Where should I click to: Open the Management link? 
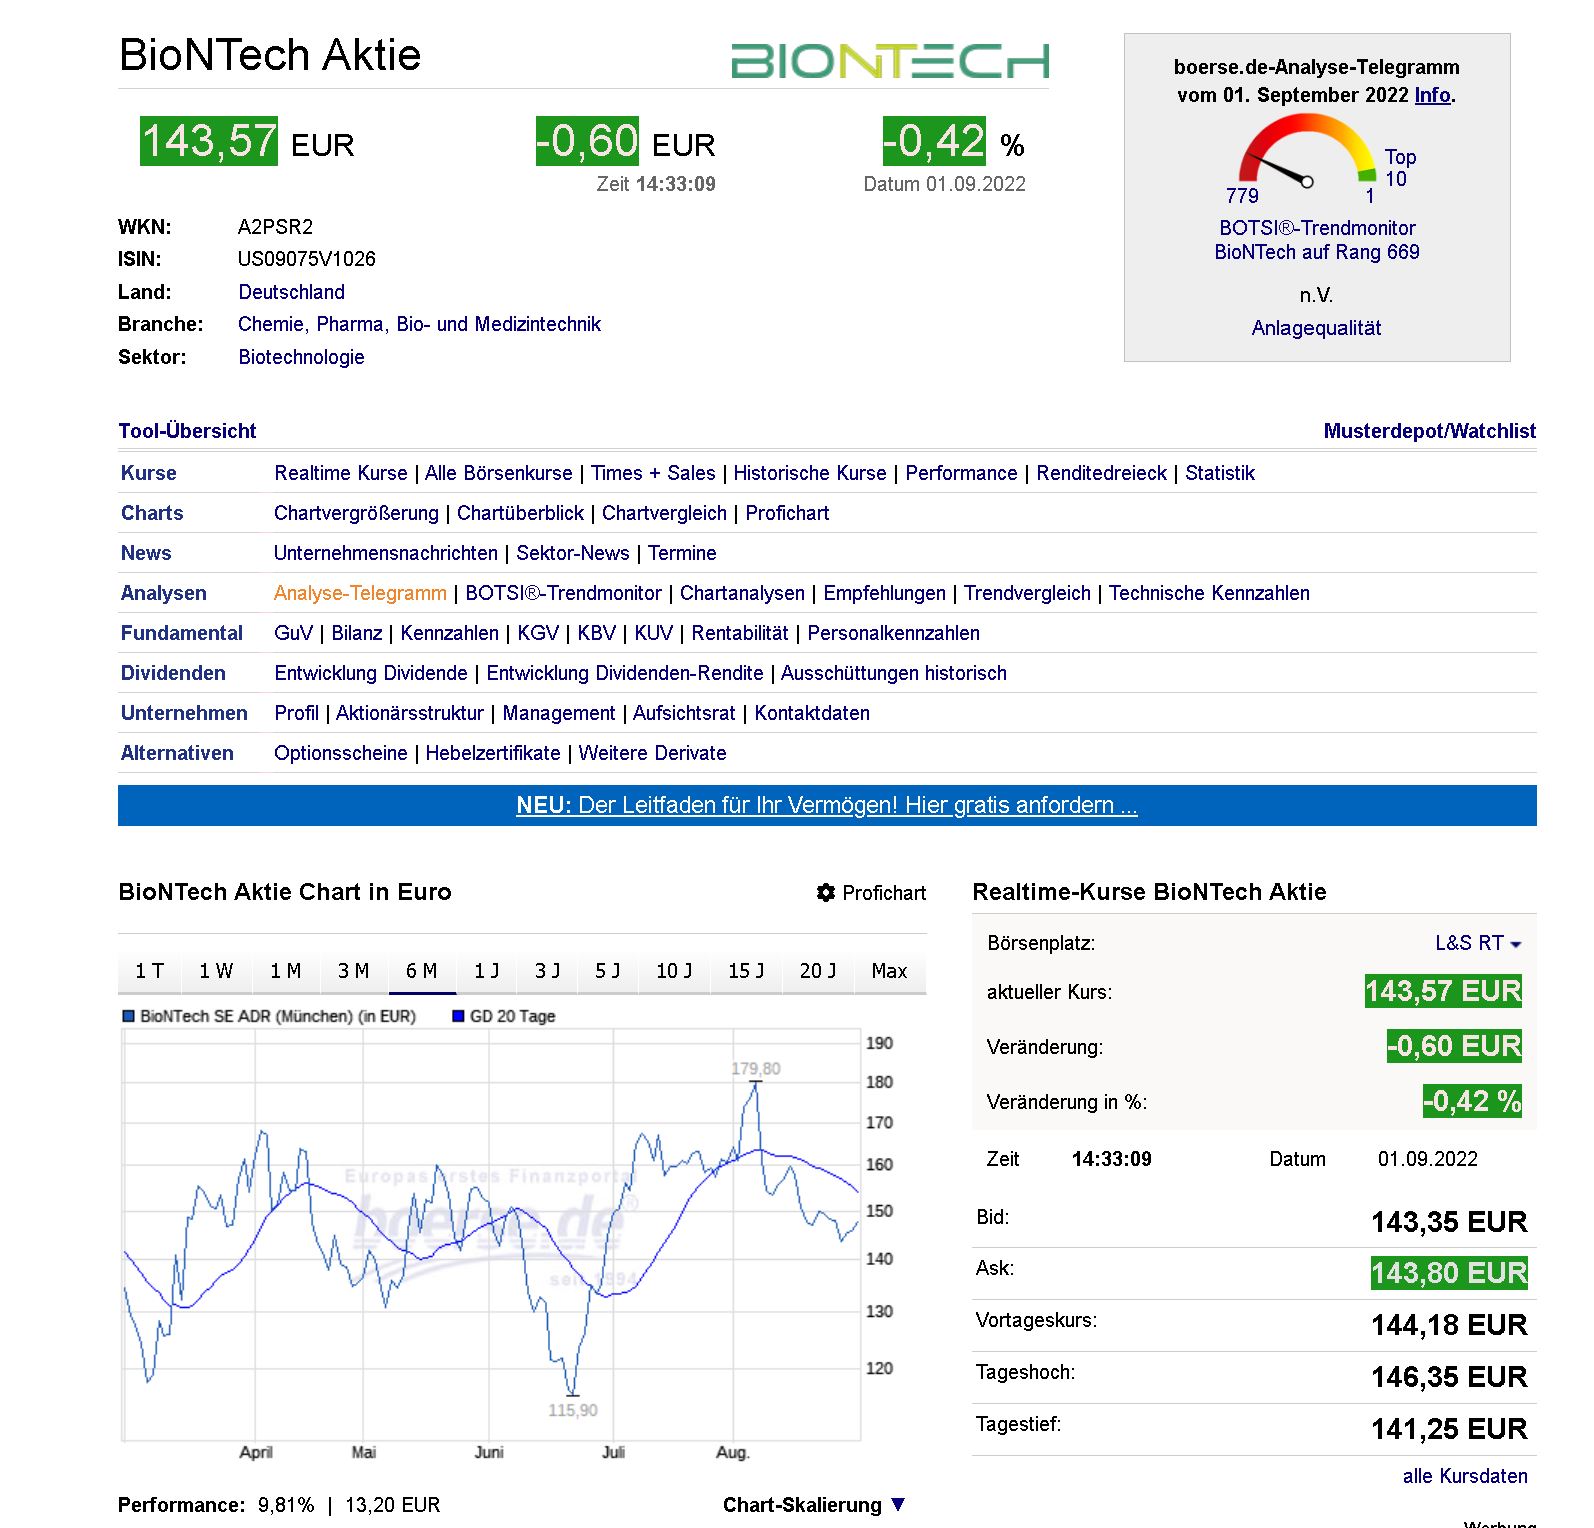559,713
